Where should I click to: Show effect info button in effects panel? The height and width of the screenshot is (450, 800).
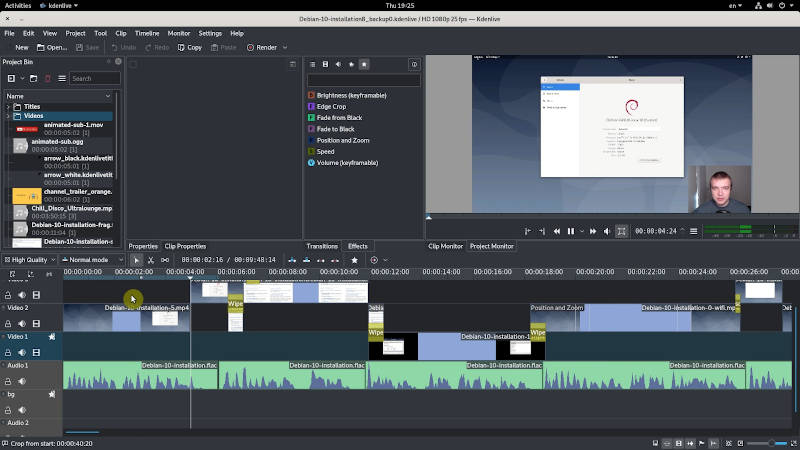tap(414, 64)
